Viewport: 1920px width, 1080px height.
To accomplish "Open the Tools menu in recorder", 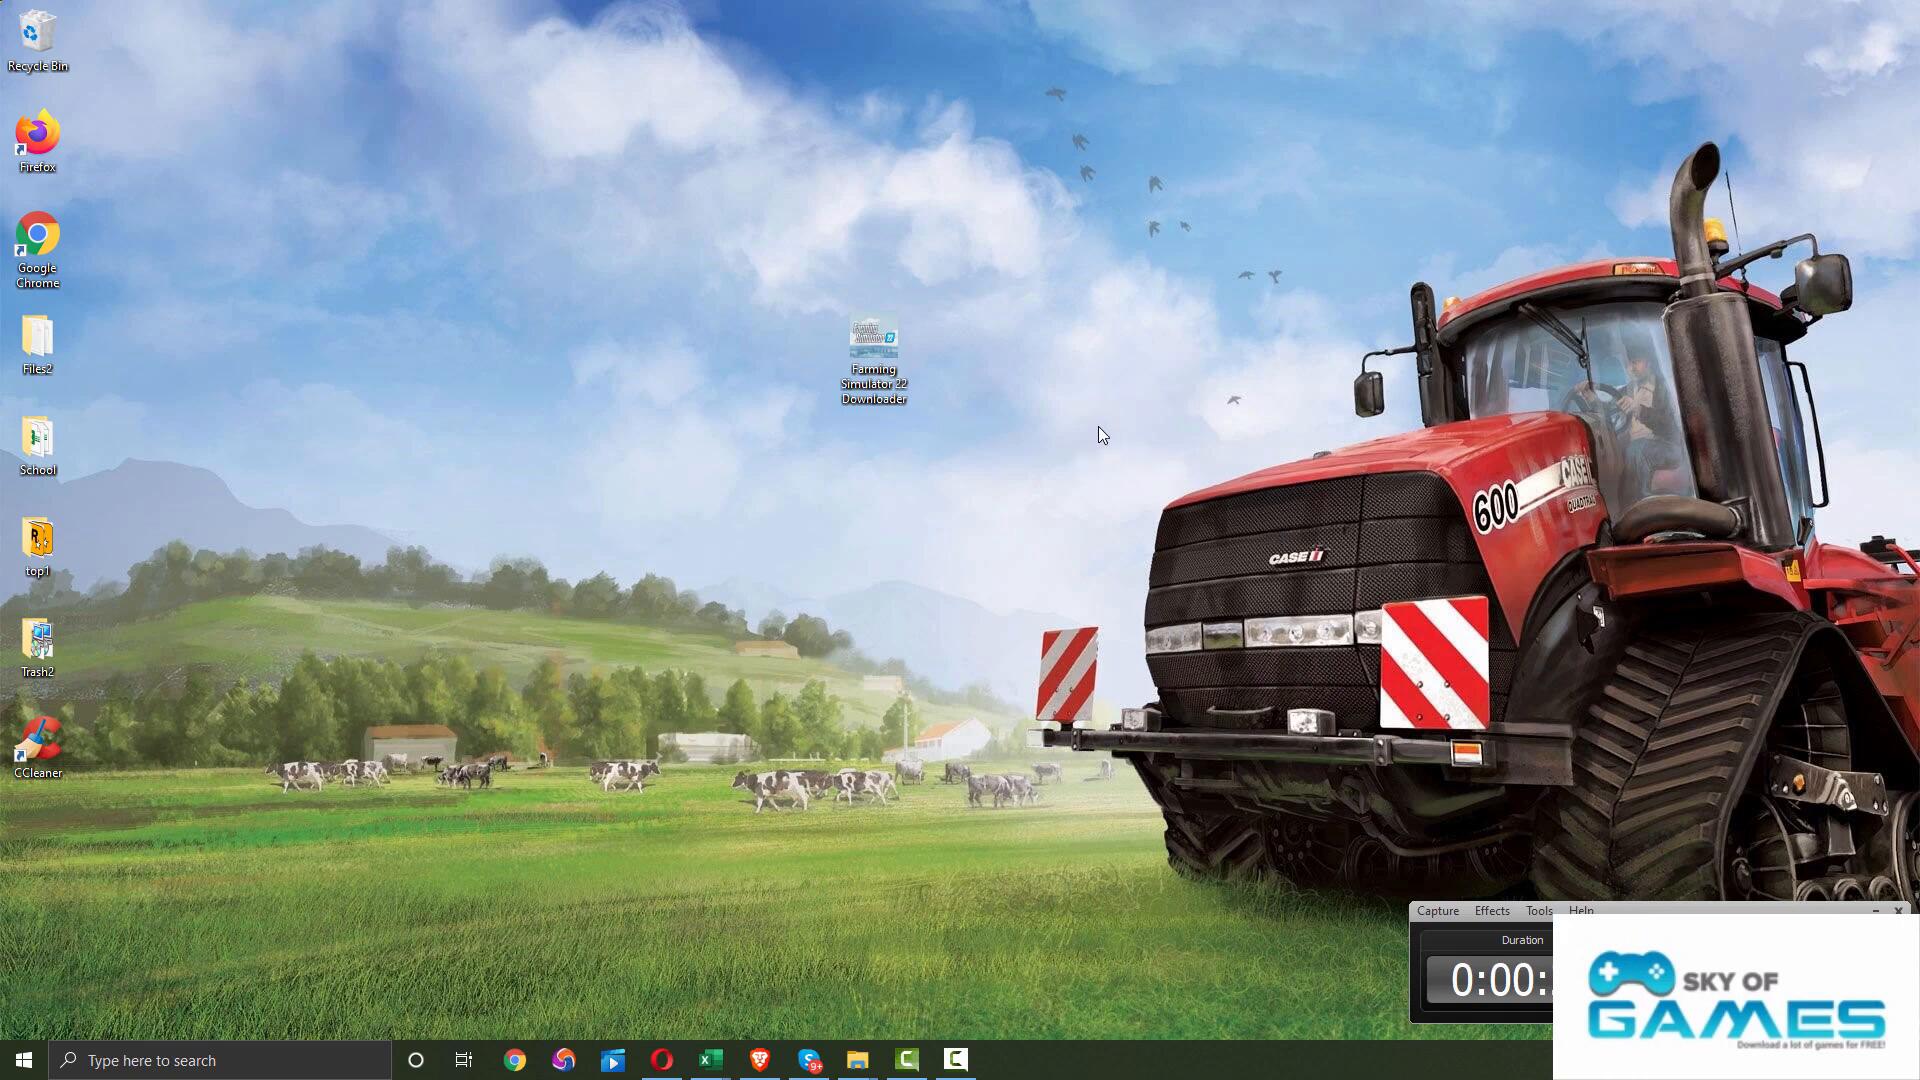I will [x=1538, y=911].
